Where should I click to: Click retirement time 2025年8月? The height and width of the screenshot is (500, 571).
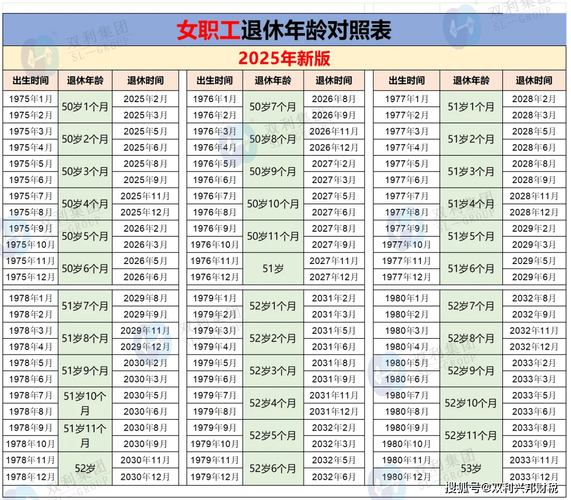[145, 164]
